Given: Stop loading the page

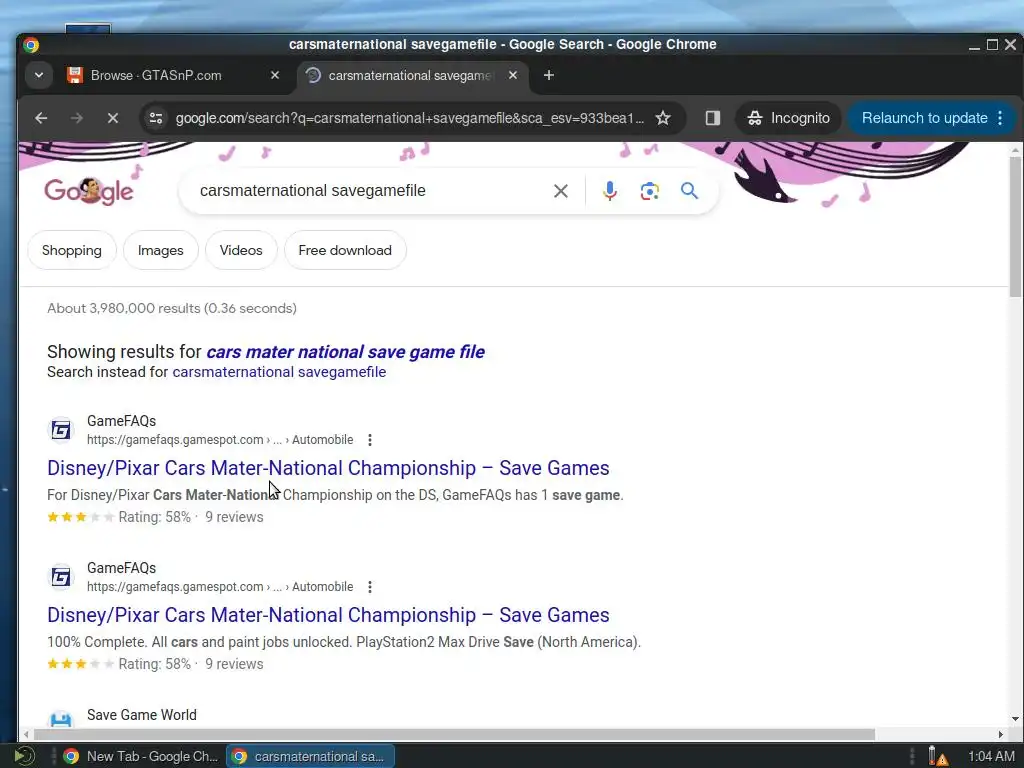Looking at the screenshot, I should [x=112, y=118].
